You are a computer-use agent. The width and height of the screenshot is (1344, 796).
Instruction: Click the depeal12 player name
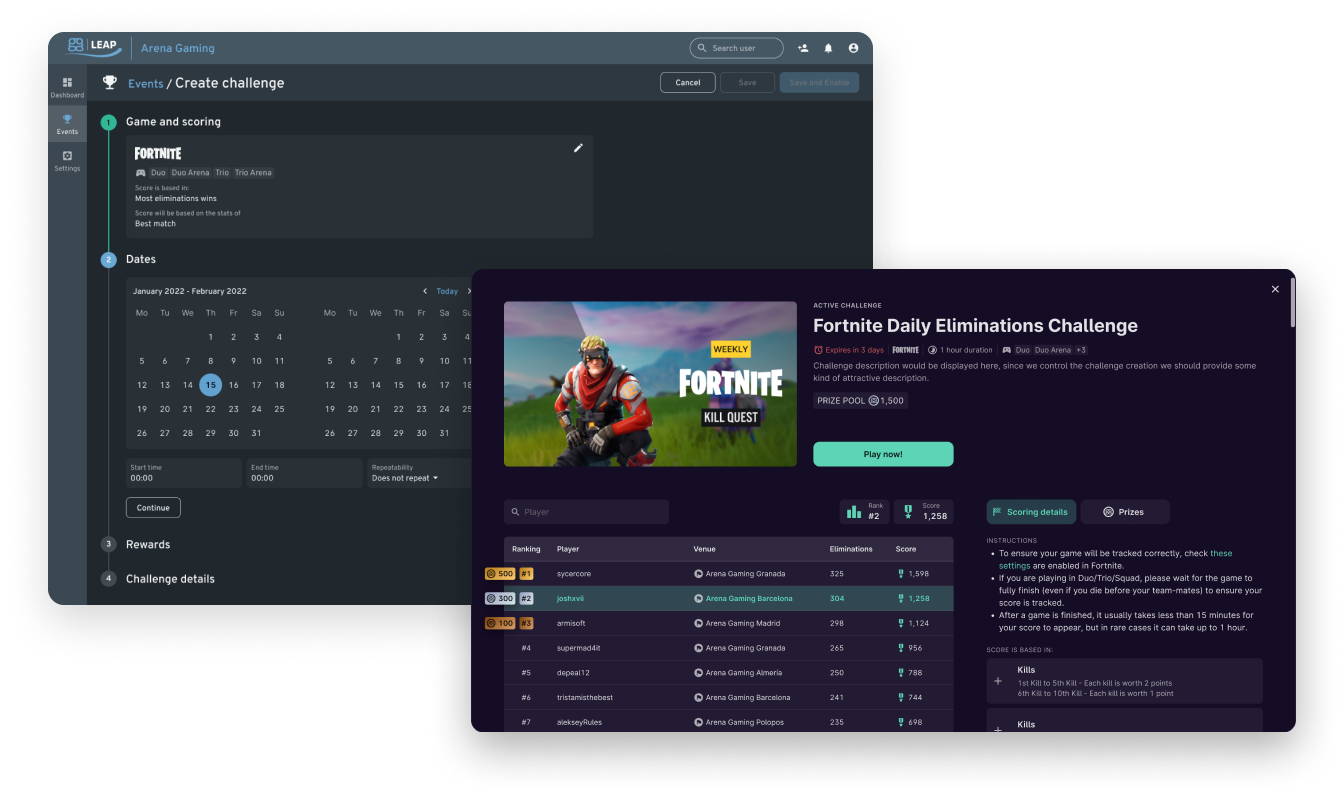coord(573,673)
